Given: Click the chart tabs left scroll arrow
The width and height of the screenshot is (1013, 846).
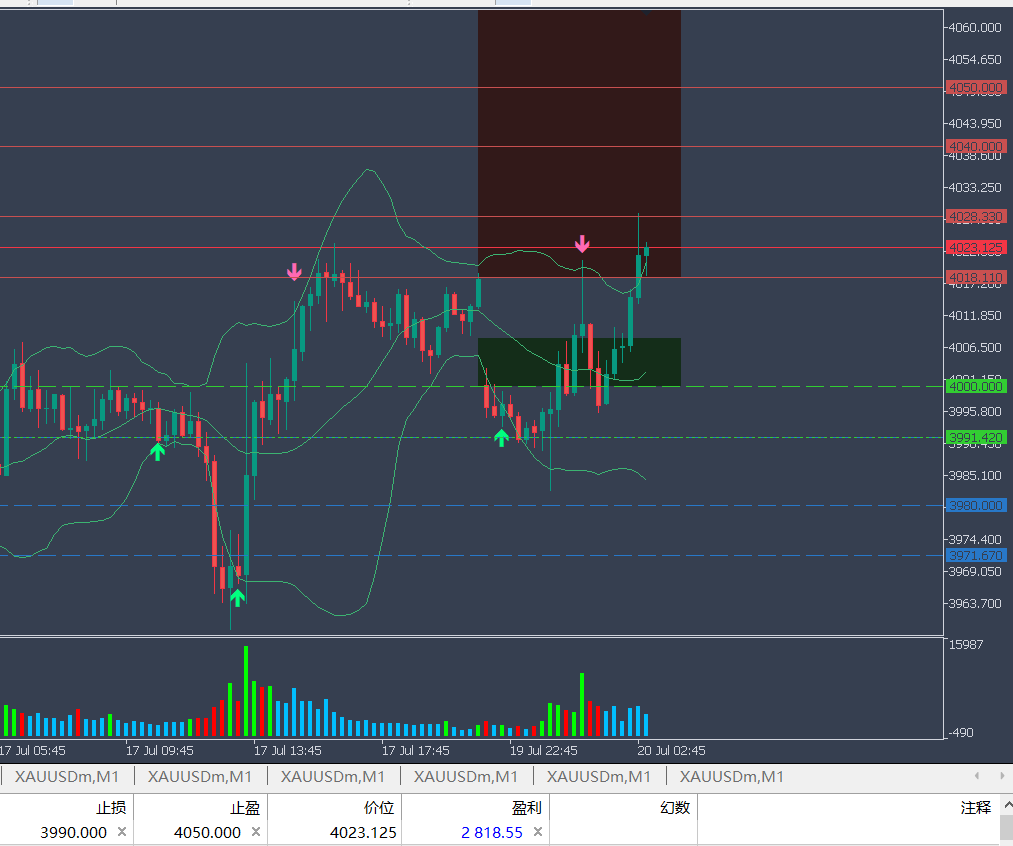Looking at the screenshot, I should click(x=977, y=776).
